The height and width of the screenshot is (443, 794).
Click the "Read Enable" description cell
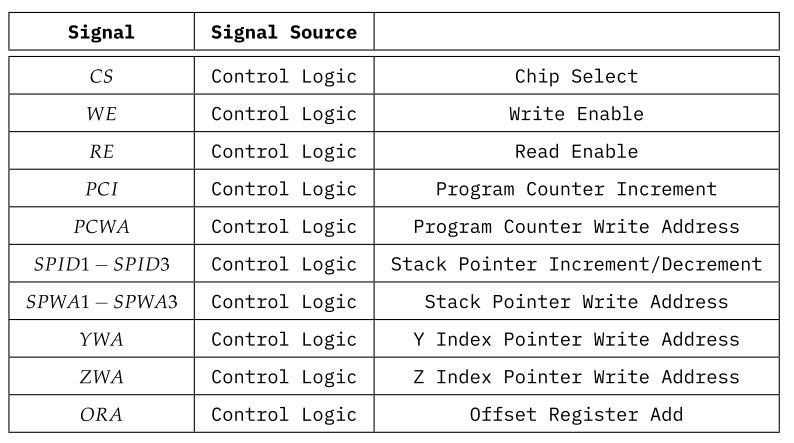pos(576,152)
